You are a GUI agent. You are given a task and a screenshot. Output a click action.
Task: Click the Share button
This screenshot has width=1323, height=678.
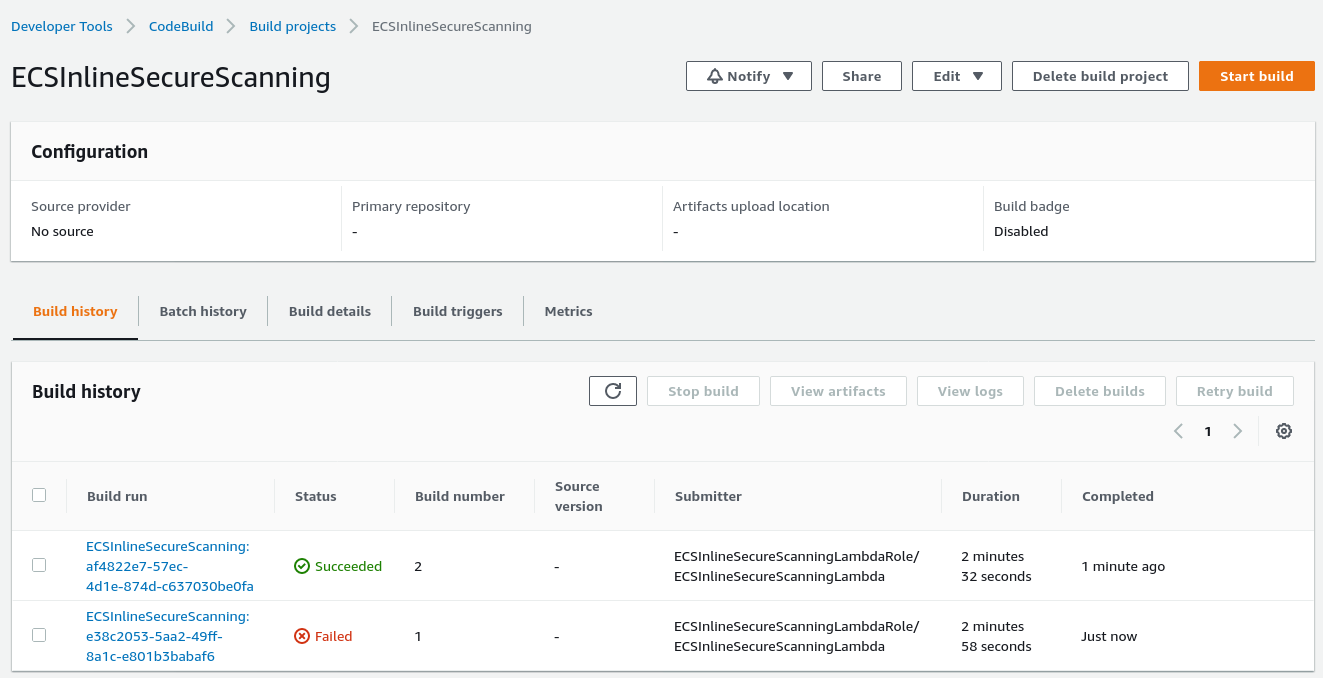(x=862, y=76)
